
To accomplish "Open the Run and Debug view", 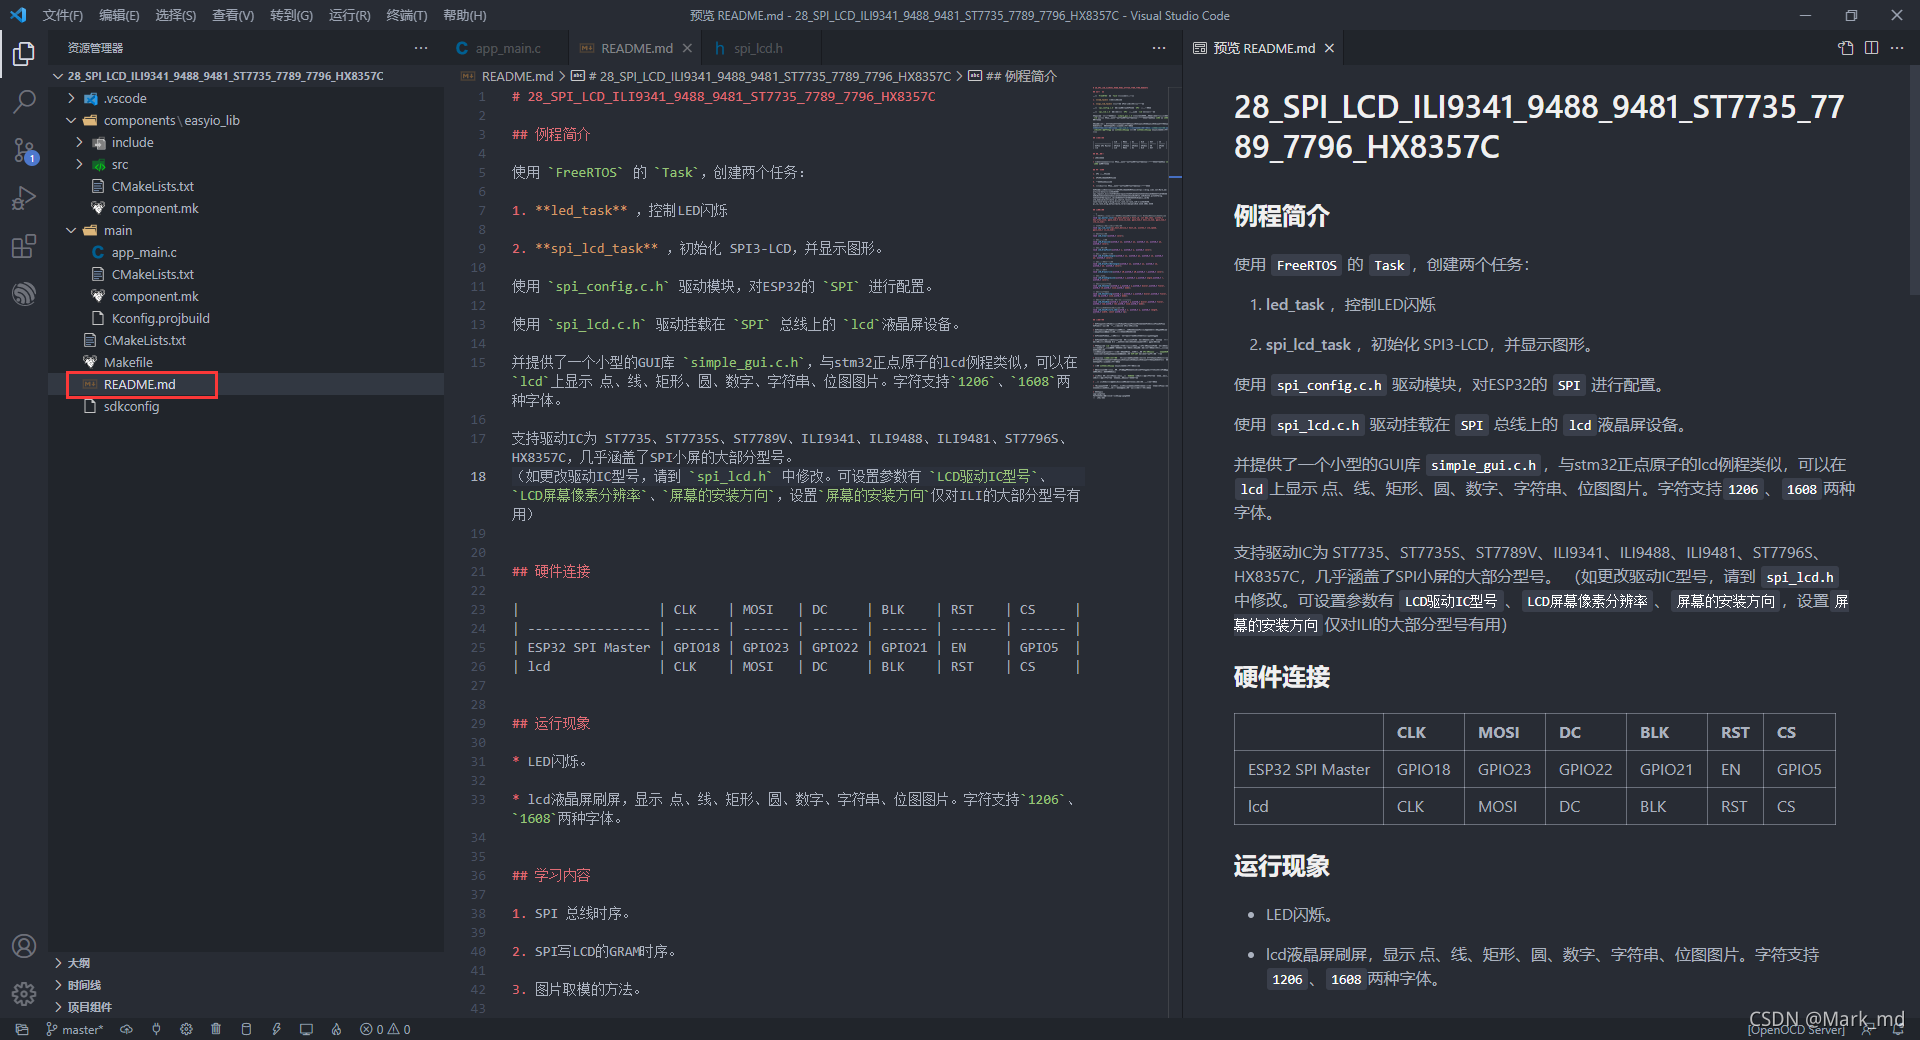I will click(x=24, y=198).
